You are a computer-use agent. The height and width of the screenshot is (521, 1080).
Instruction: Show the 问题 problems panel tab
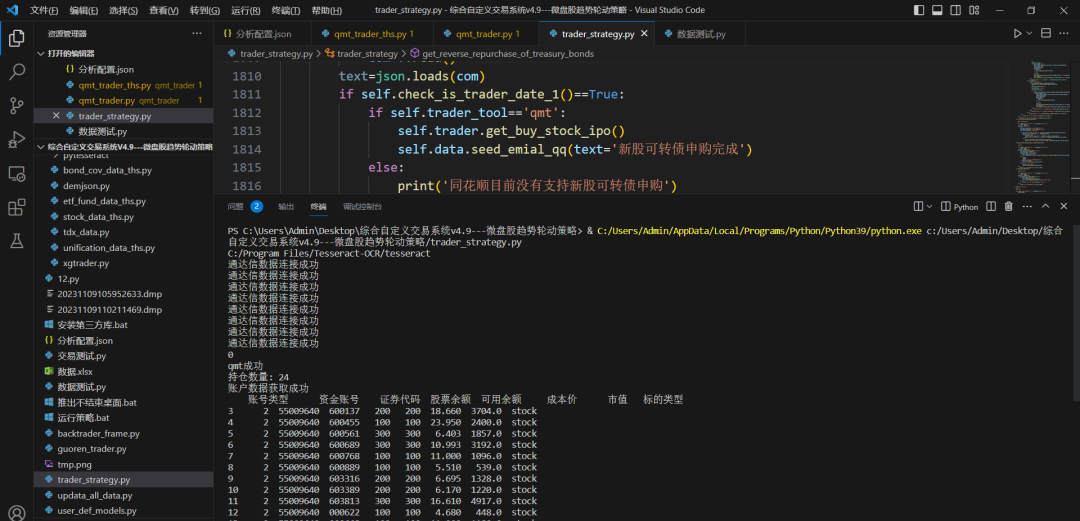coord(236,206)
